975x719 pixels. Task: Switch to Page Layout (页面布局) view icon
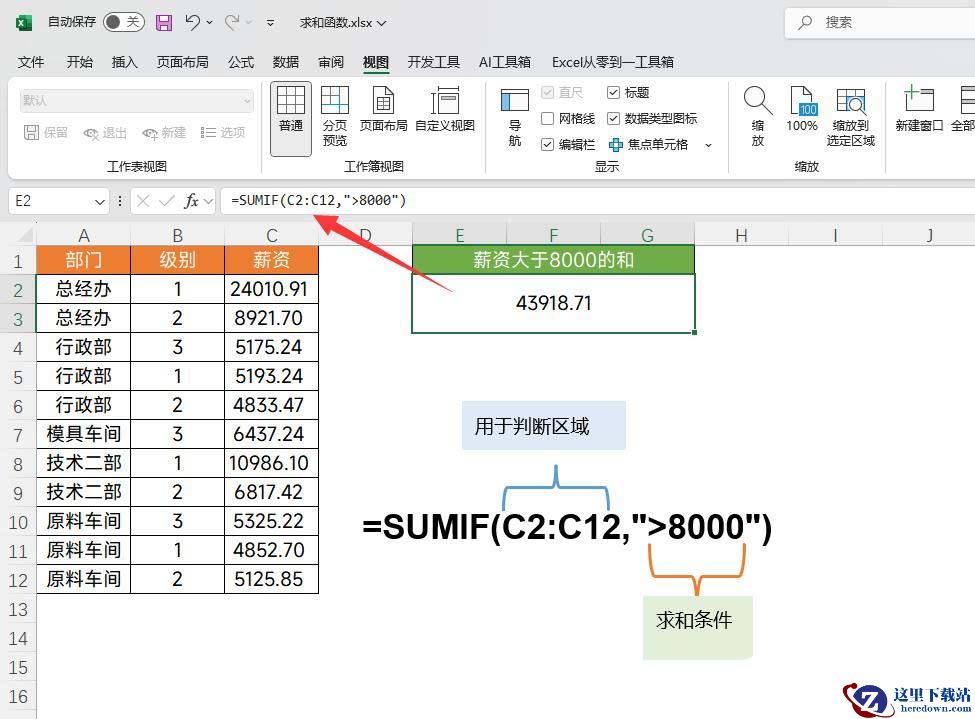pos(383,101)
